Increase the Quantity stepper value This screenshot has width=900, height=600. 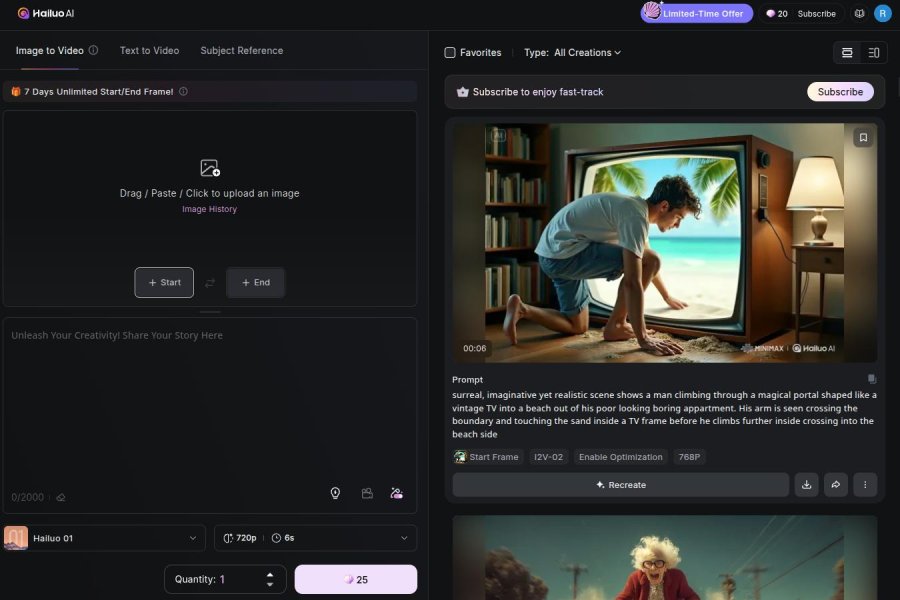pyautogui.click(x=270, y=575)
